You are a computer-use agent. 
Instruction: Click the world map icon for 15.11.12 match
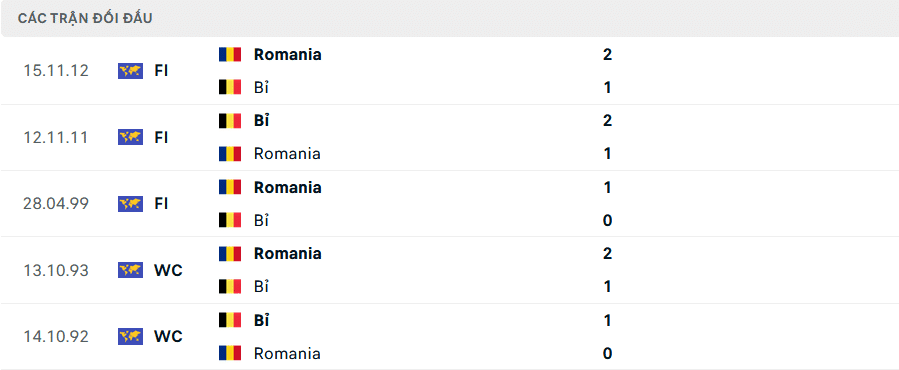pos(130,71)
